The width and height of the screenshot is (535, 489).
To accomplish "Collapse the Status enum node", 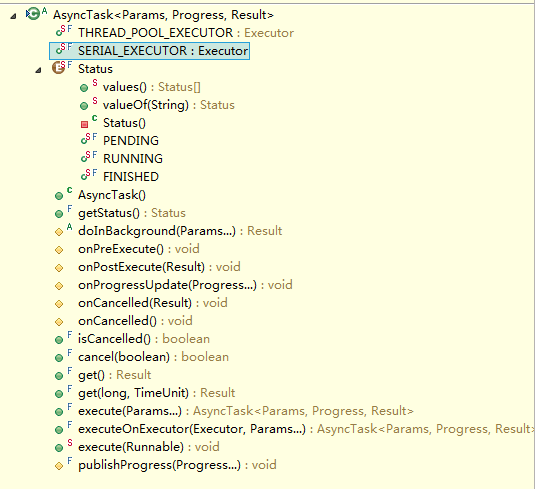I will [x=38, y=70].
